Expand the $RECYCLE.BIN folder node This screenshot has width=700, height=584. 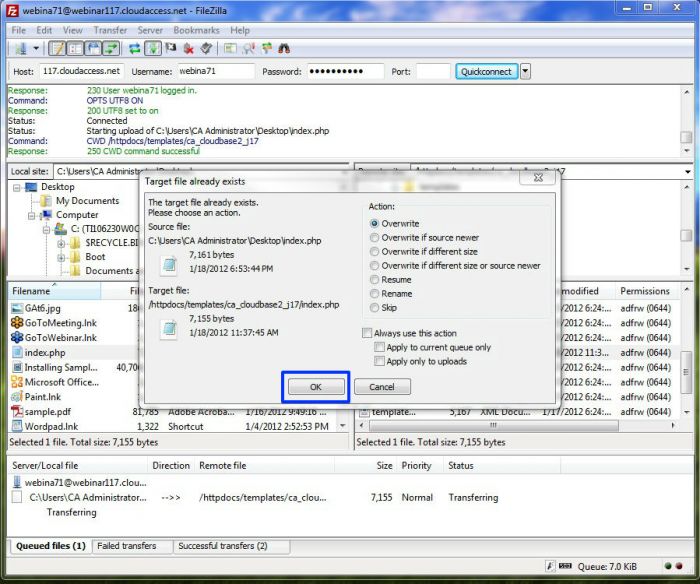tap(61, 244)
